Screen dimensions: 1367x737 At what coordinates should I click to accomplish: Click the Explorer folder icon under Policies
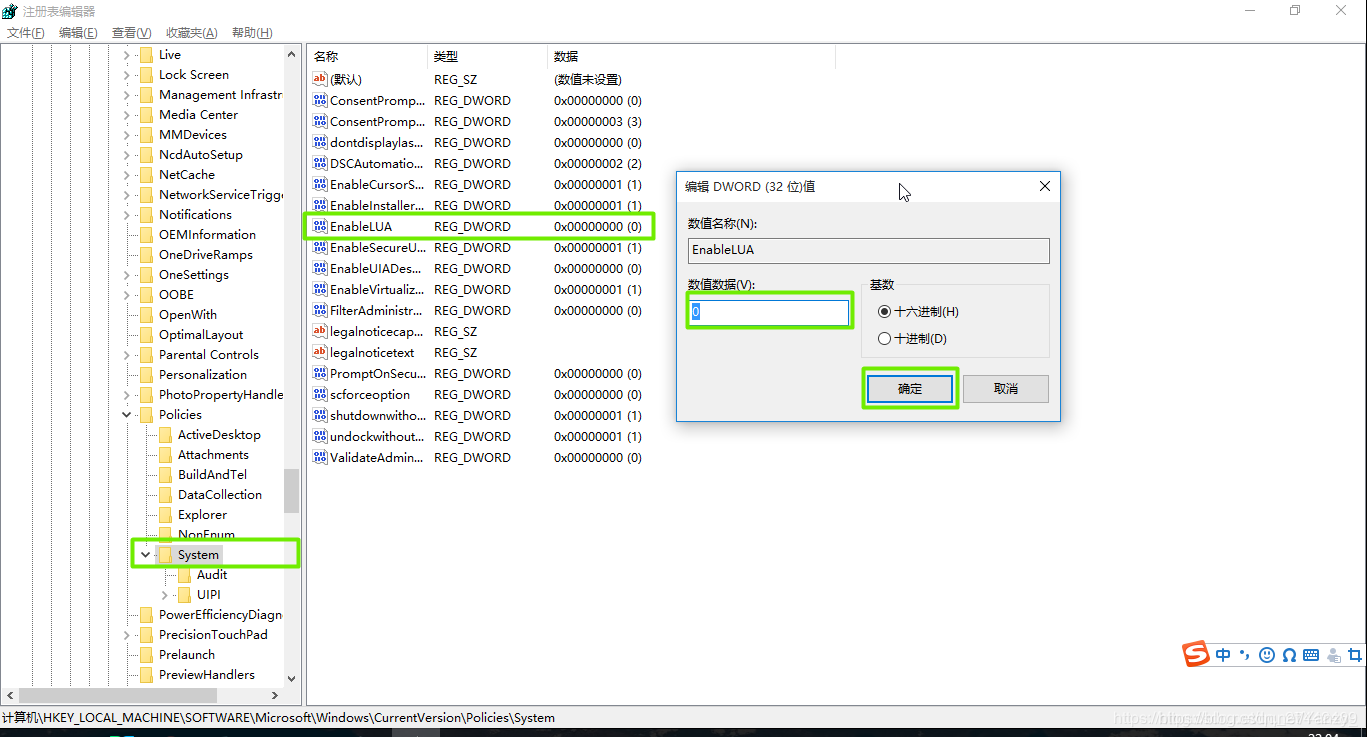(165, 514)
